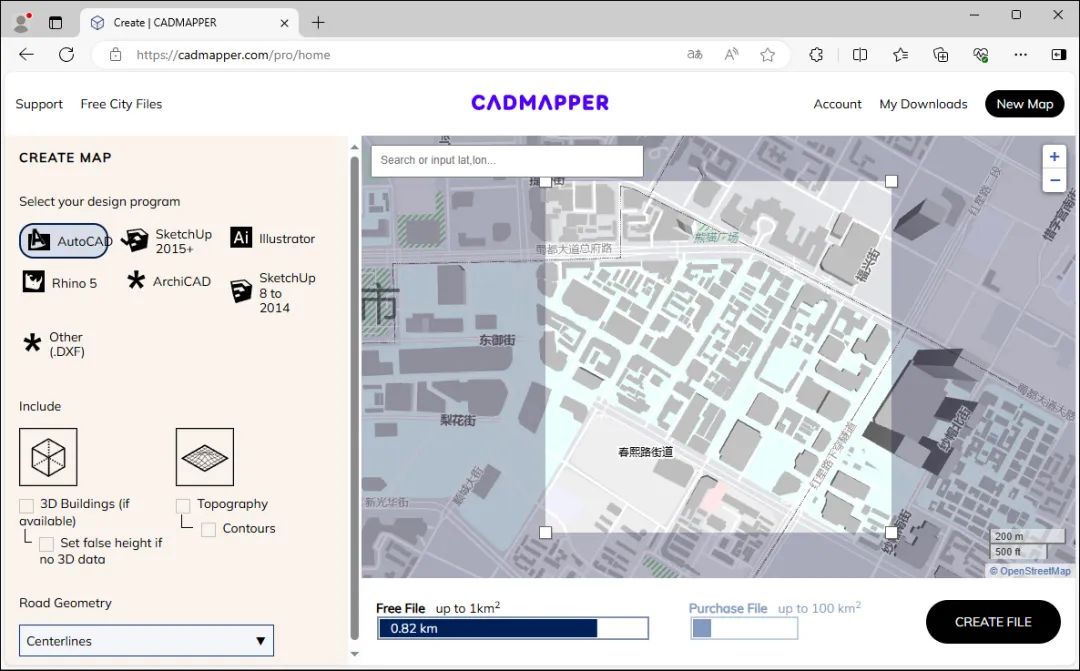Enable the Topography checkbox
This screenshot has width=1080, height=671.
[183, 506]
